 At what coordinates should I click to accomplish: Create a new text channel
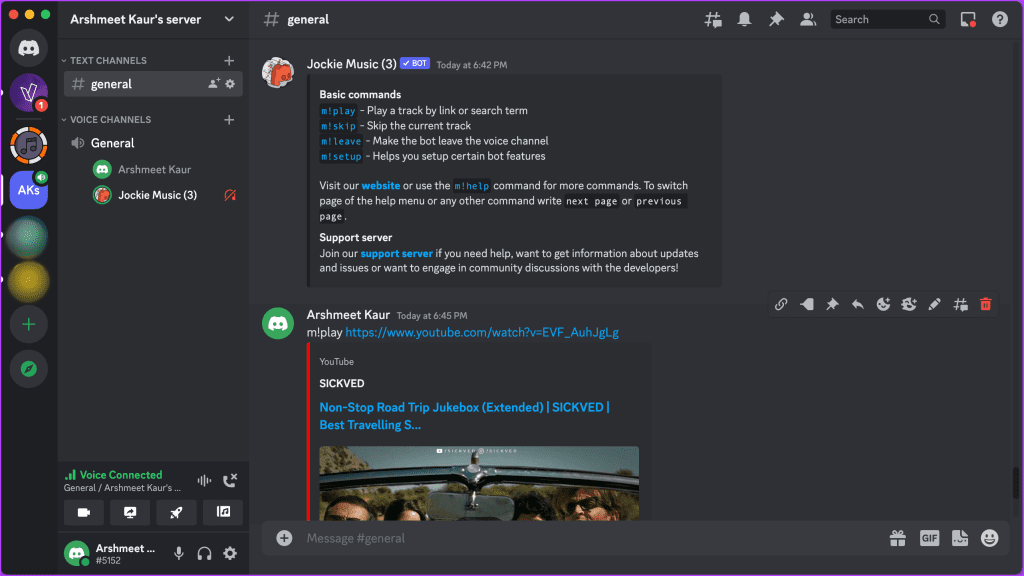[x=229, y=61]
